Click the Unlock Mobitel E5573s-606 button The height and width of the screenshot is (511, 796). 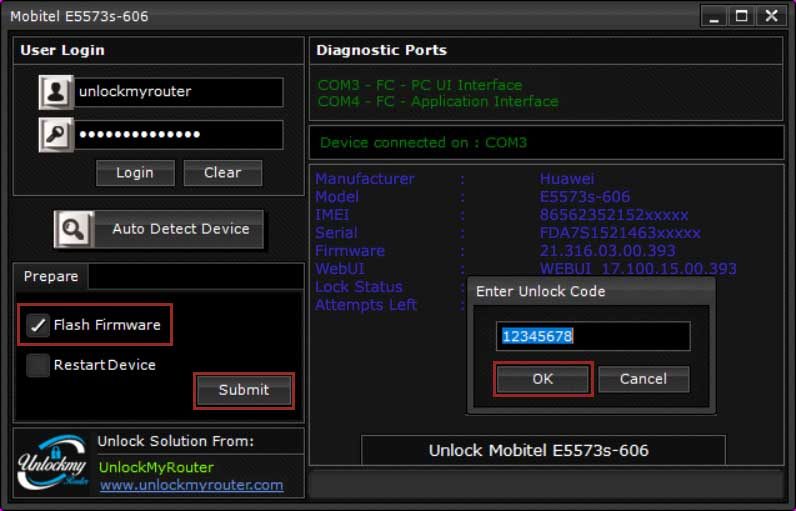tap(543, 450)
